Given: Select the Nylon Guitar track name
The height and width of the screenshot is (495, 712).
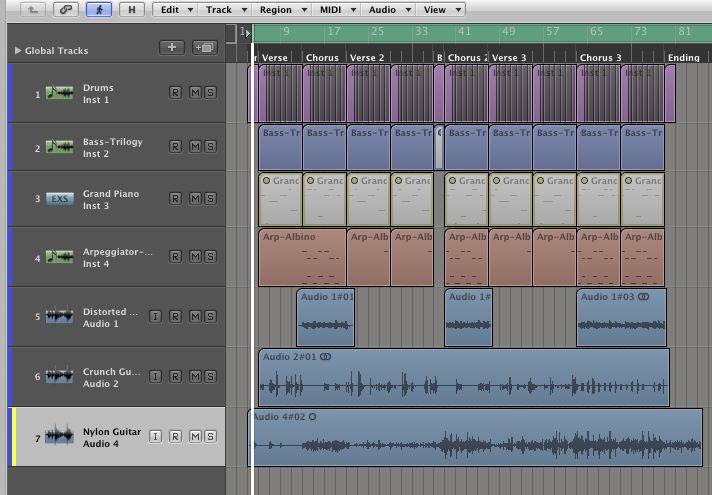Looking at the screenshot, I should coord(112,431).
